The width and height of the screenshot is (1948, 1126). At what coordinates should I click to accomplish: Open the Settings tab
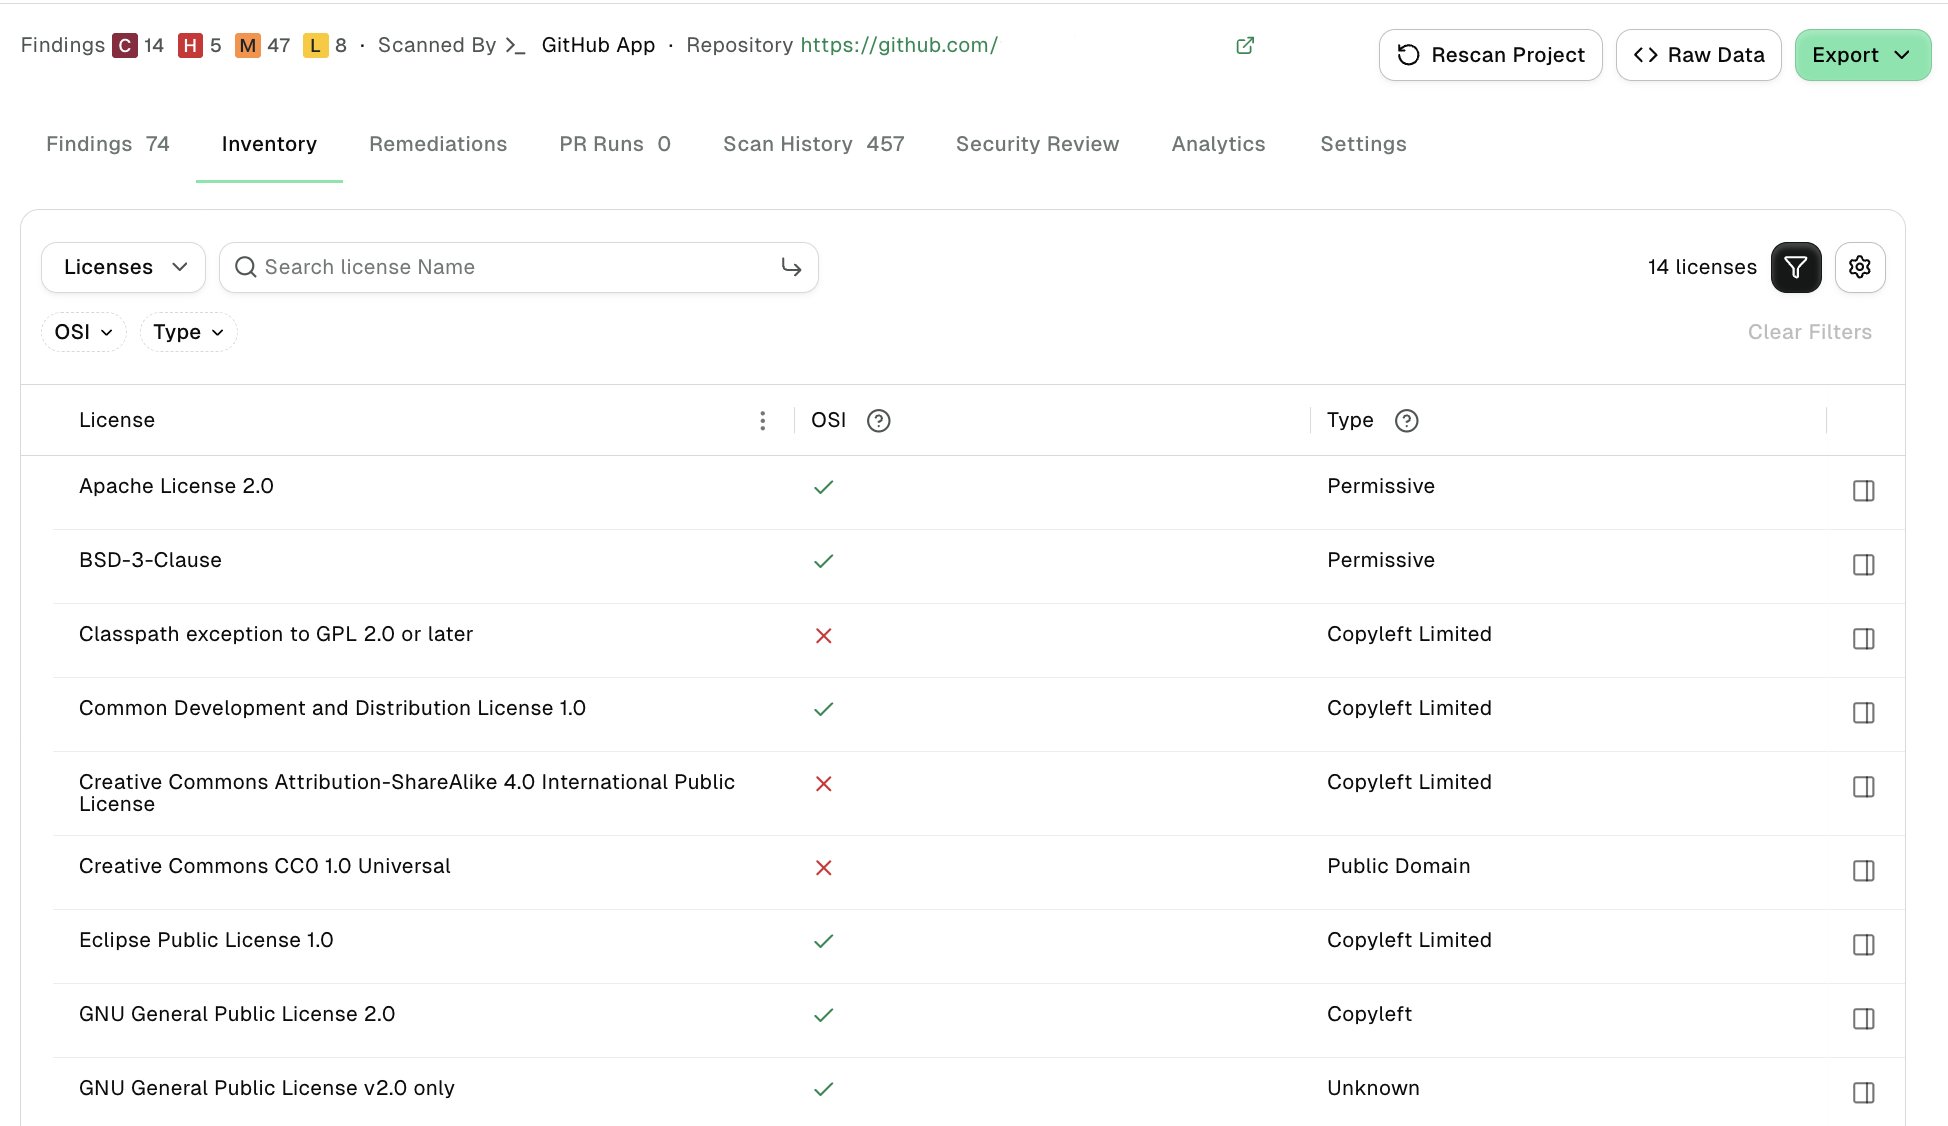1363,144
